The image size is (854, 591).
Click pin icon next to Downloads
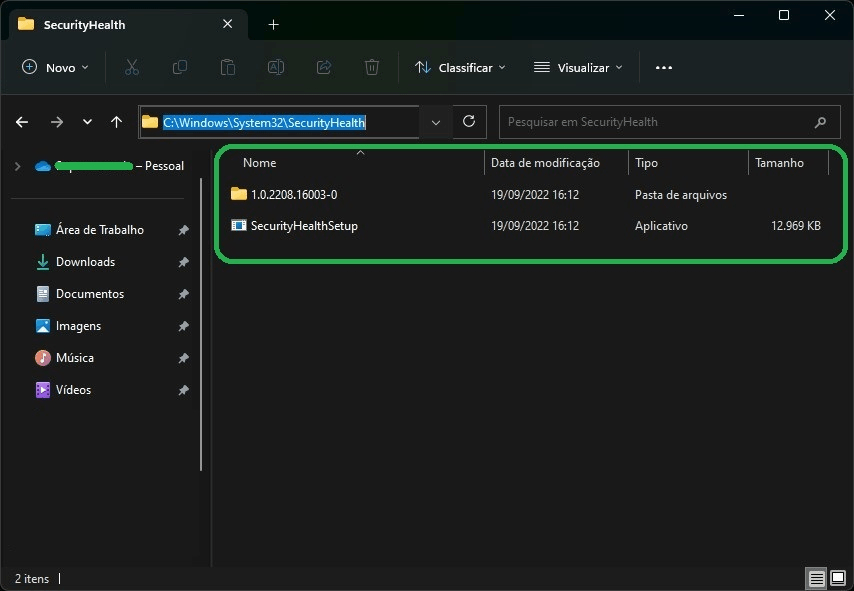click(184, 262)
